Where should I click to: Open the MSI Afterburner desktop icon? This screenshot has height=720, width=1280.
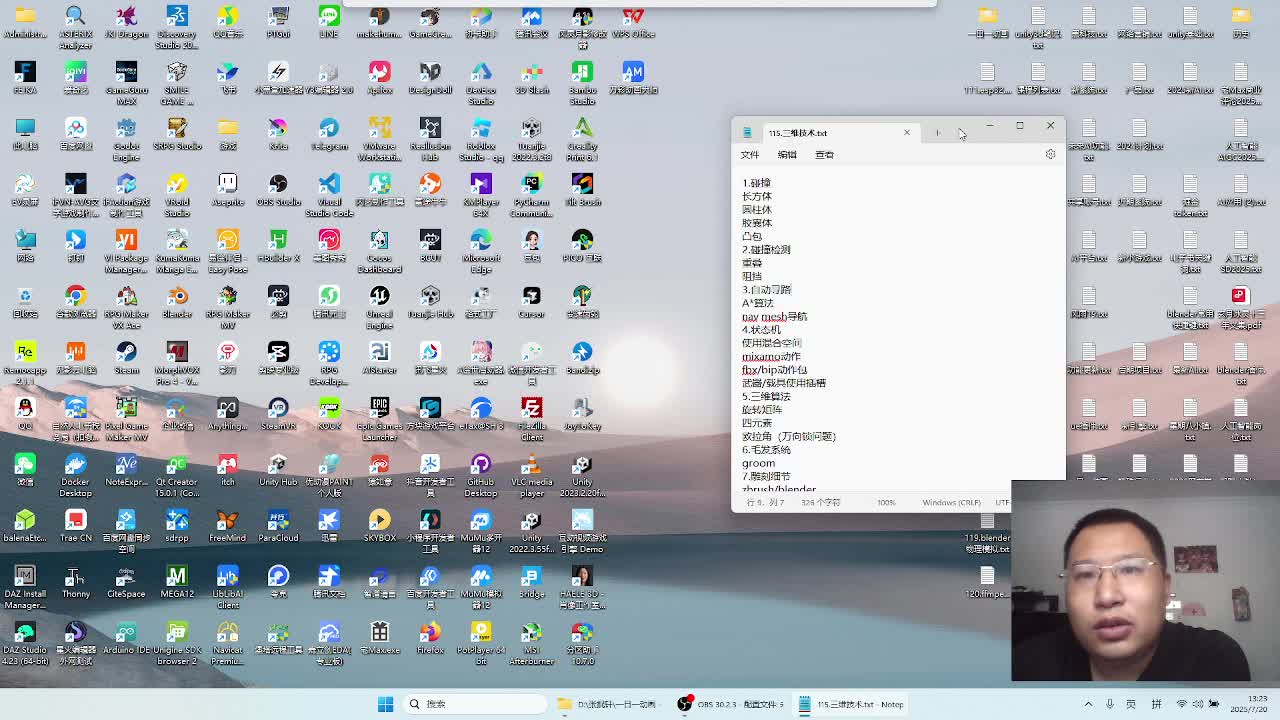point(531,642)
